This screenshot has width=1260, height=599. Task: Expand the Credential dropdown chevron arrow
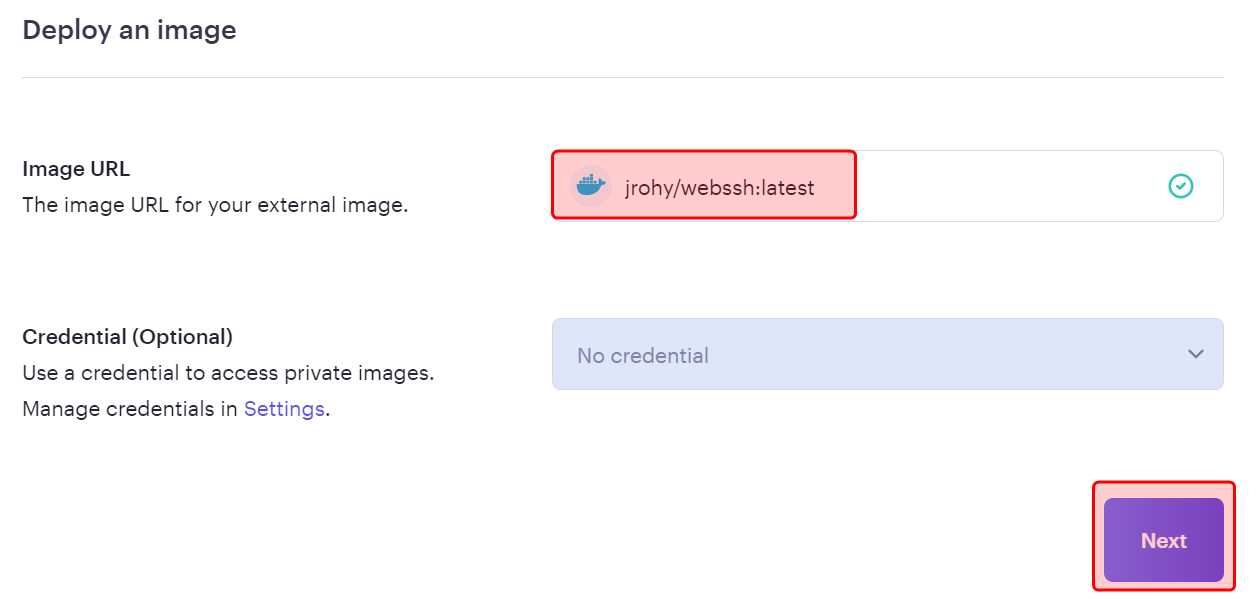pos(1195,354)
